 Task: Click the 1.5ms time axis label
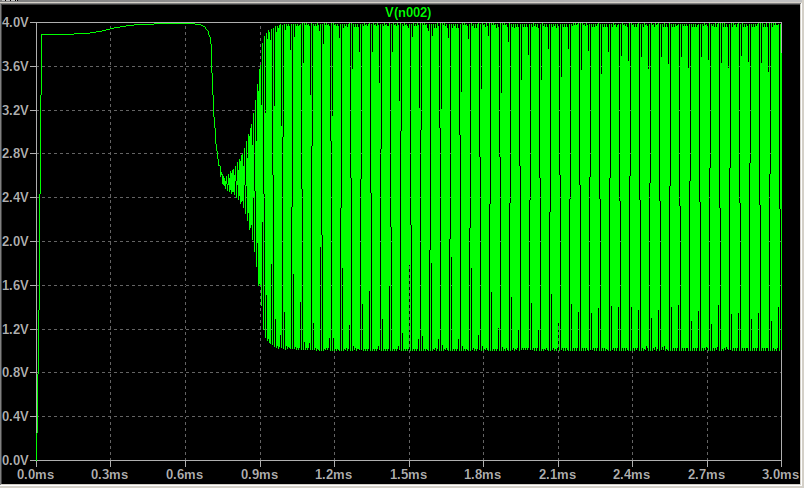coord(408,475)
